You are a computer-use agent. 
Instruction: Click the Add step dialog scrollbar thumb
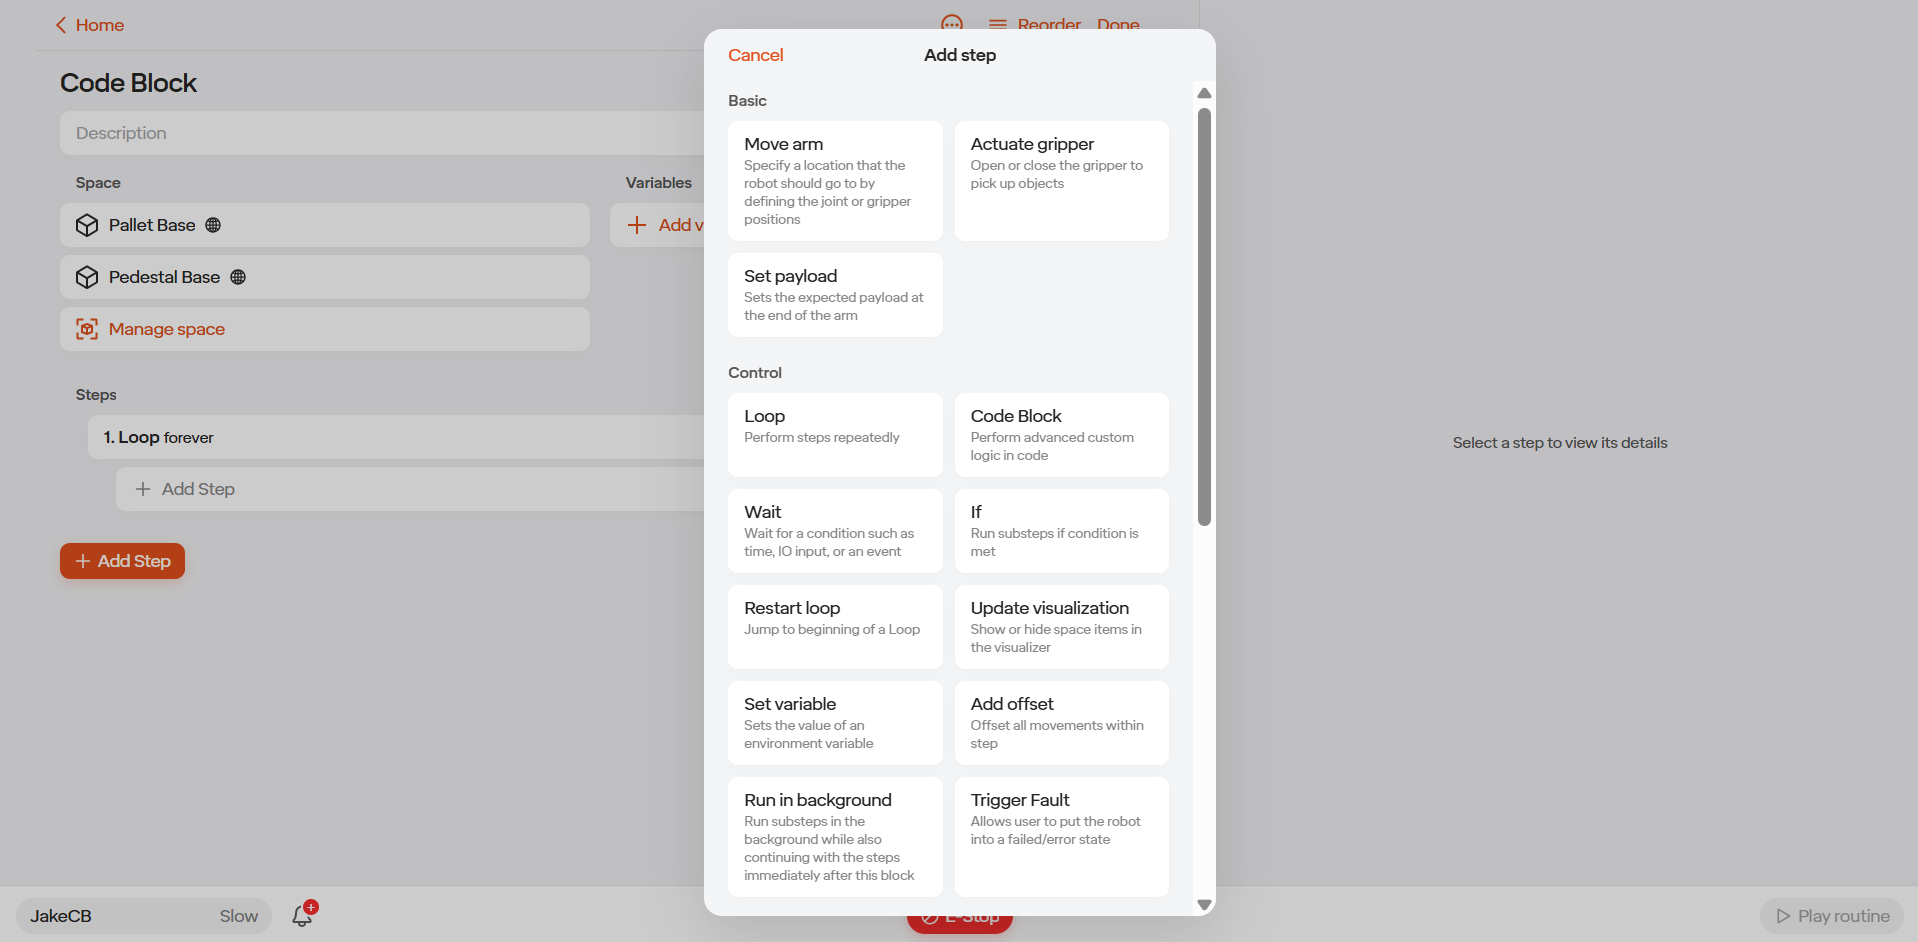tap(1204, 316)
